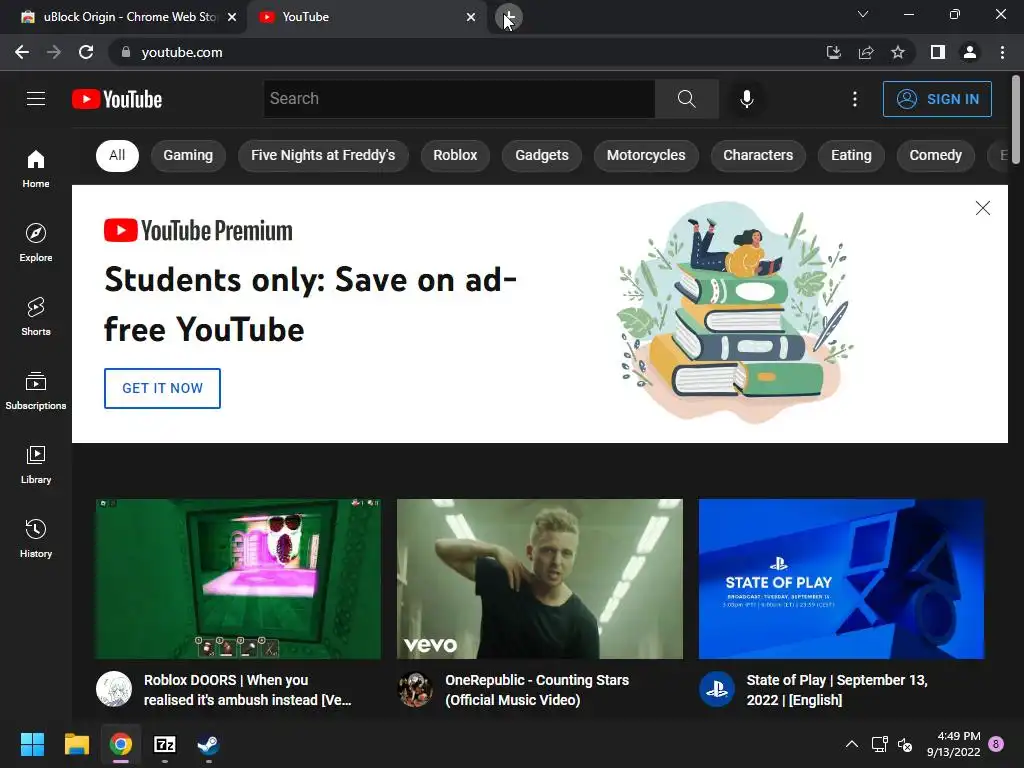Open the YouTube hamburger guide menu
The width and height of the screenshot is (1024, 768).
click(36, 99)
